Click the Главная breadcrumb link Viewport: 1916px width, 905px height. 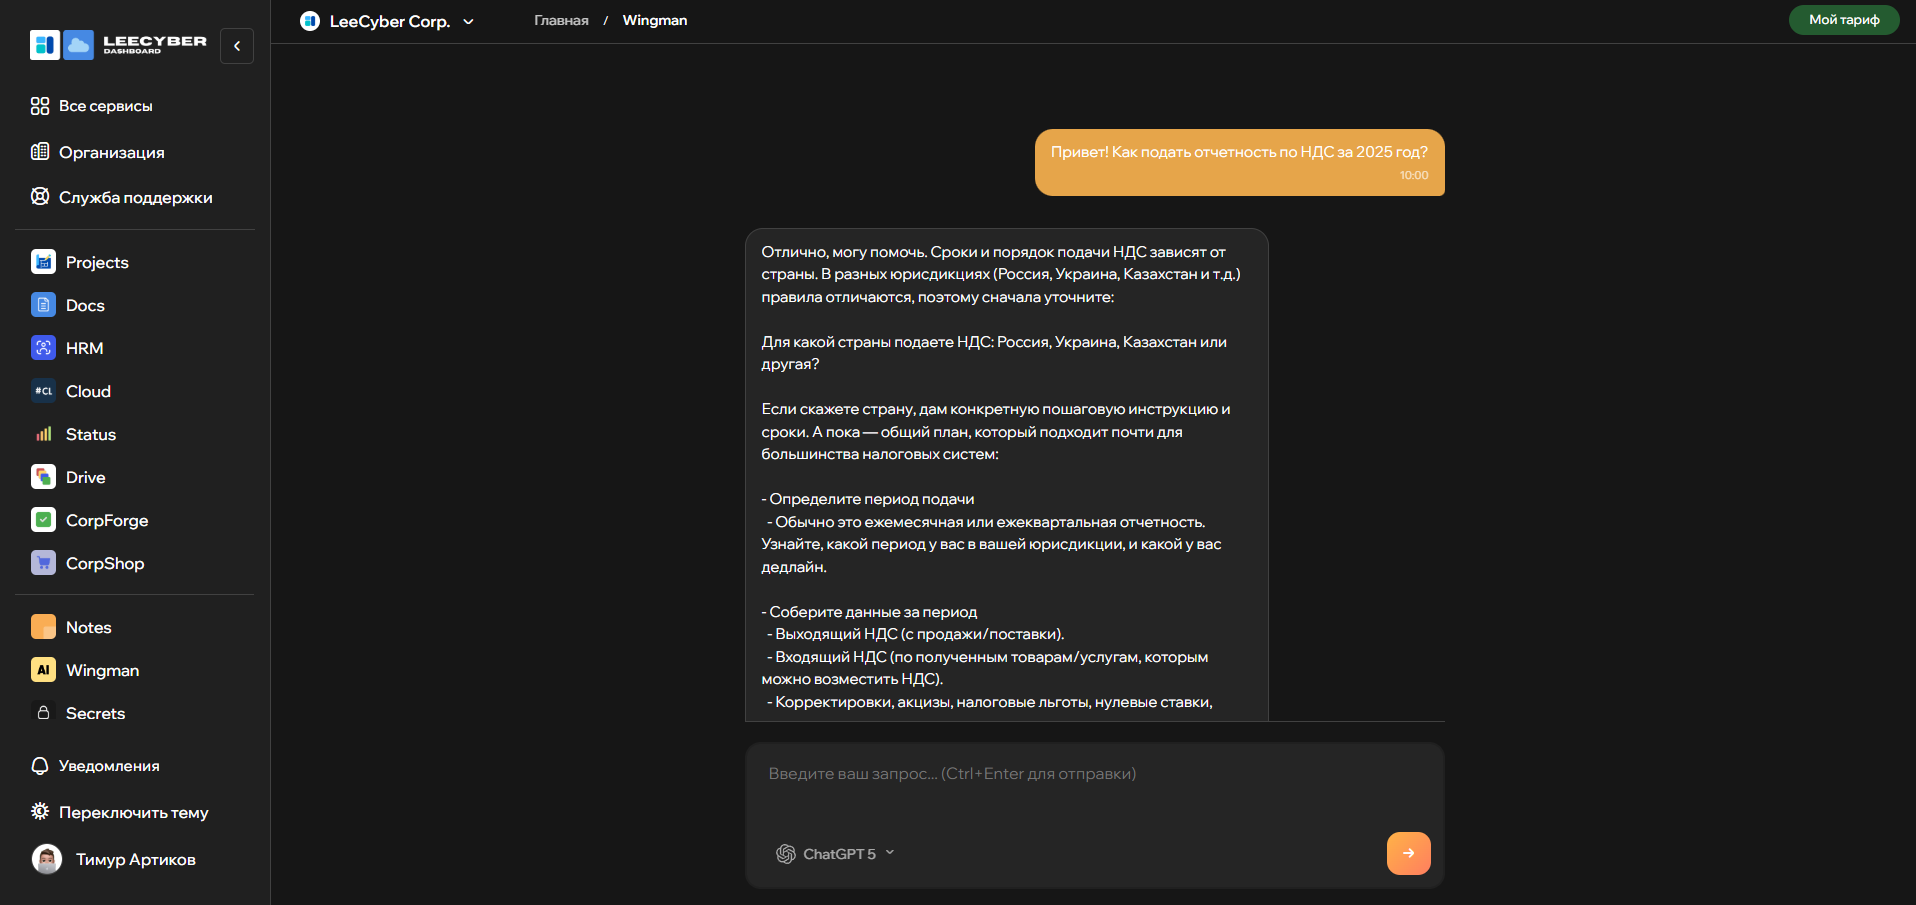(561, 21)
